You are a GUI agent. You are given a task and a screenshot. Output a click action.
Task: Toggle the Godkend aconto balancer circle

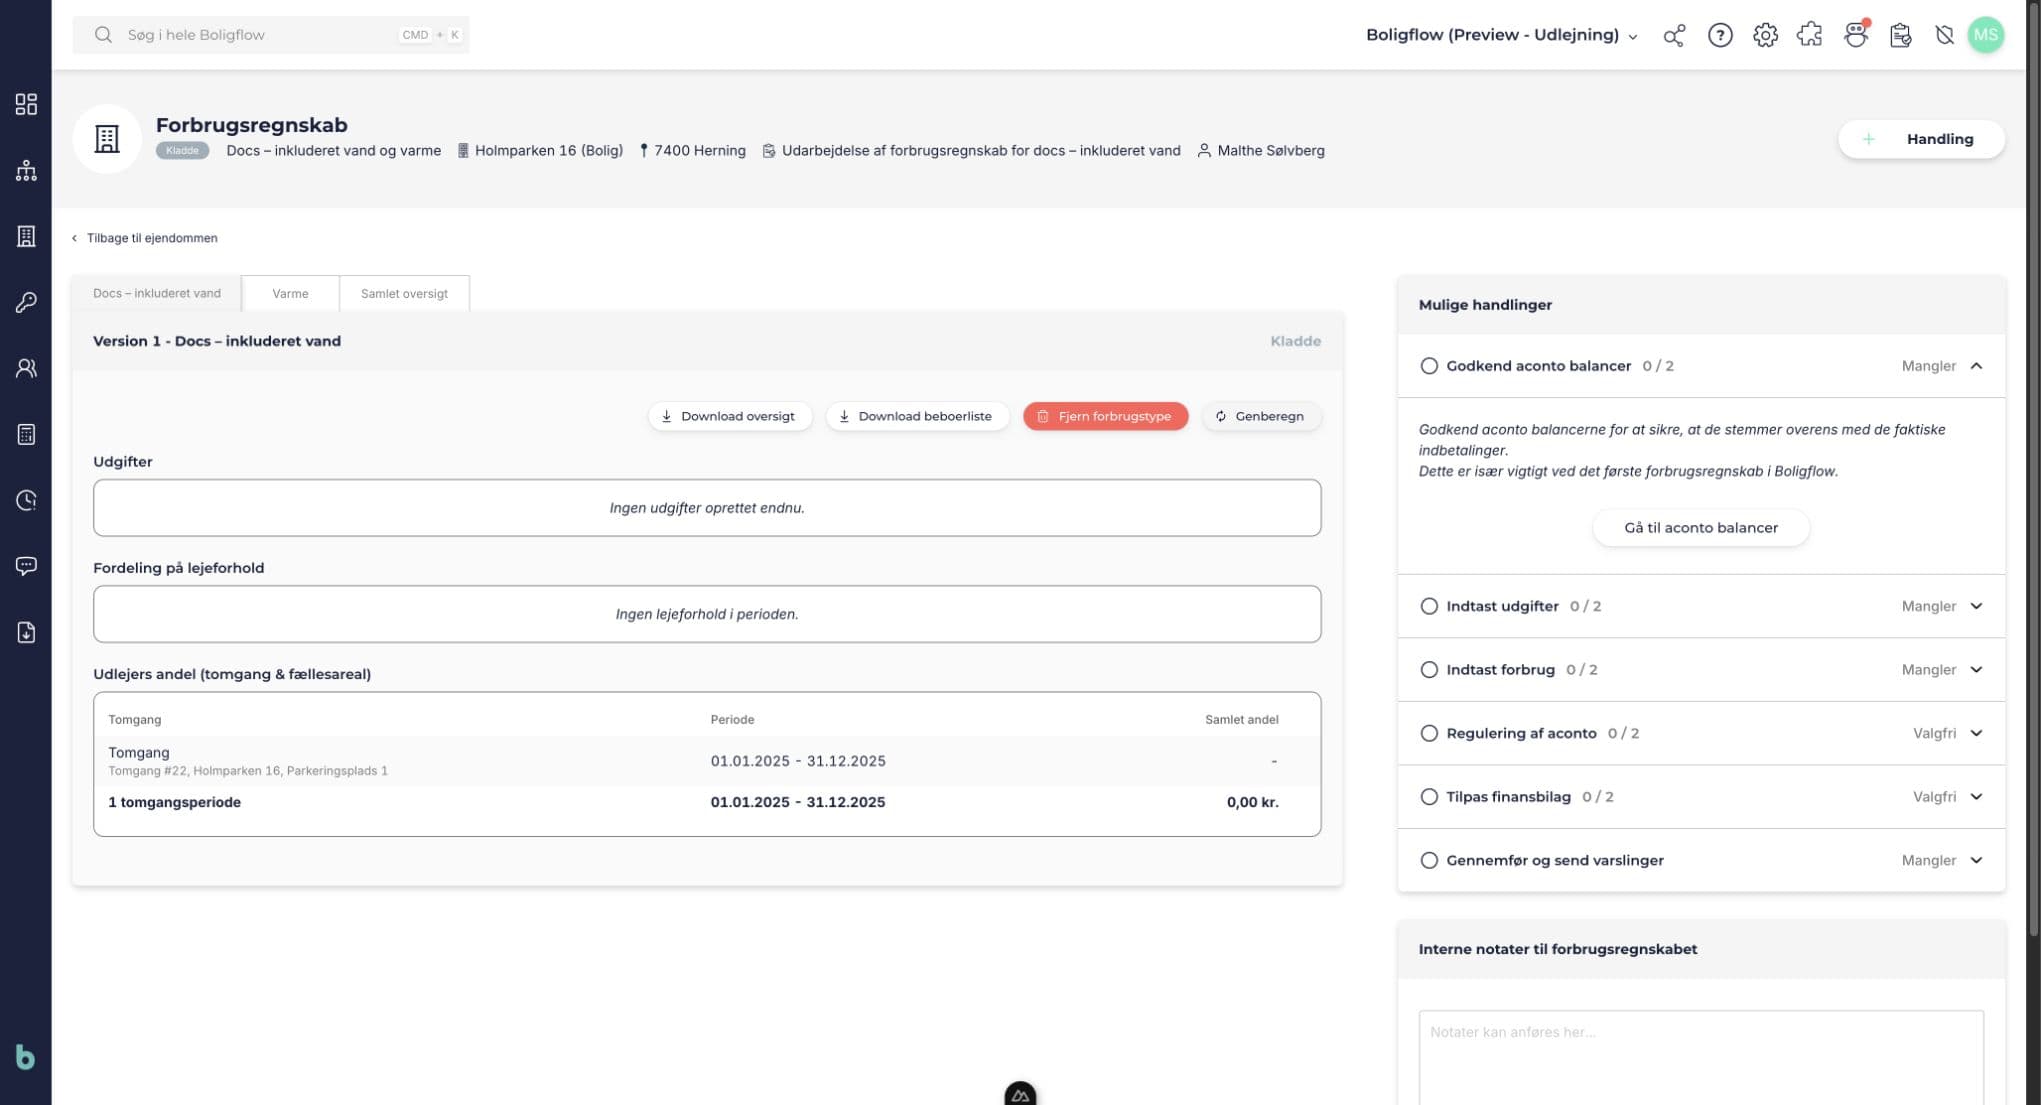tap(1429, 366)
